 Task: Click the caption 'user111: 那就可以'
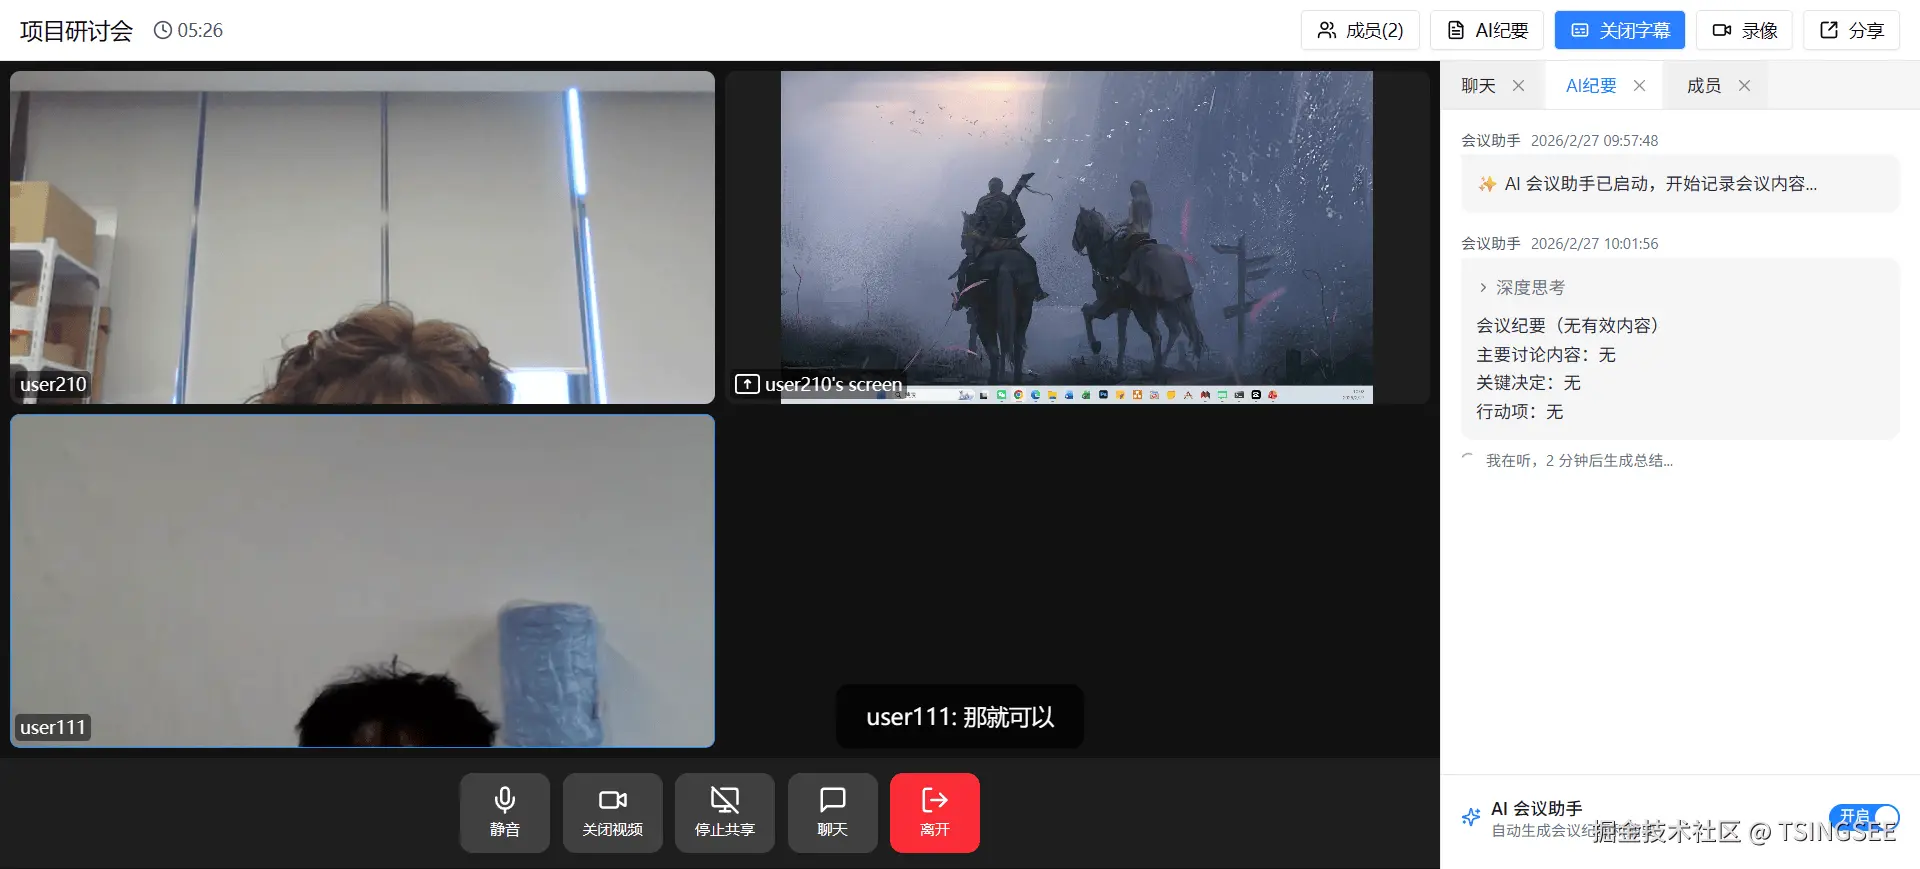[x=960, y=716]
